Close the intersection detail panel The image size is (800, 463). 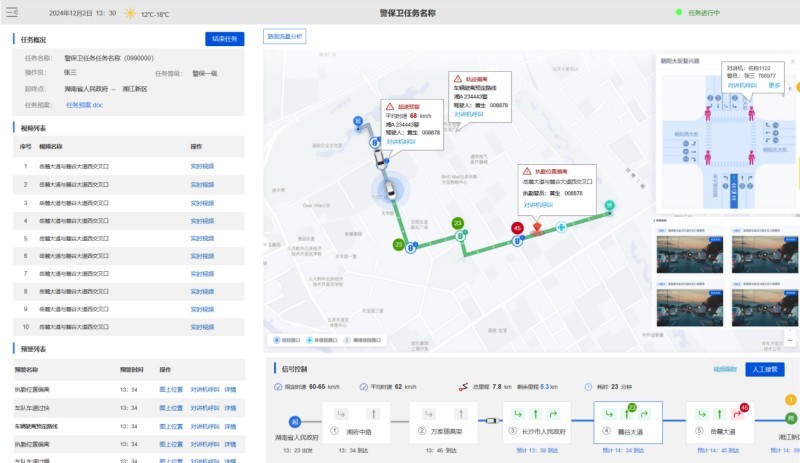pyautogui.click(x=791, y=61)
